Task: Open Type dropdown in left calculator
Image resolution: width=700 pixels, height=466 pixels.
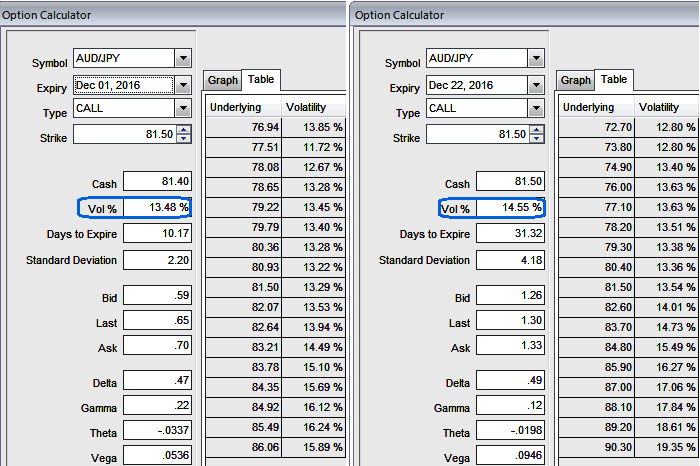Action: [183, 108]
